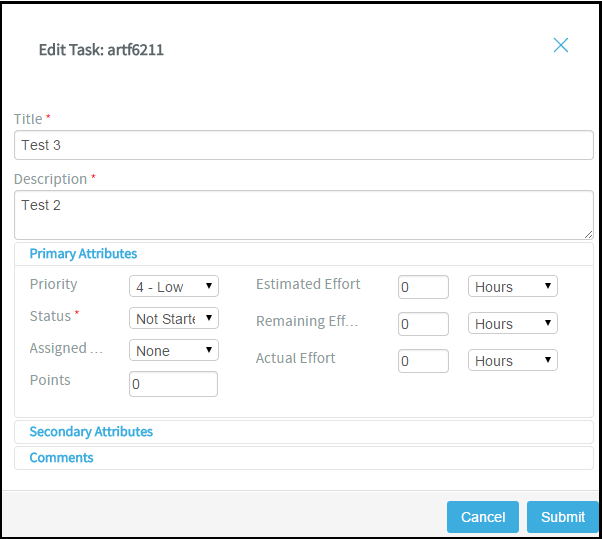Collapse the Primary Attributes section

(x=83, y=254)
